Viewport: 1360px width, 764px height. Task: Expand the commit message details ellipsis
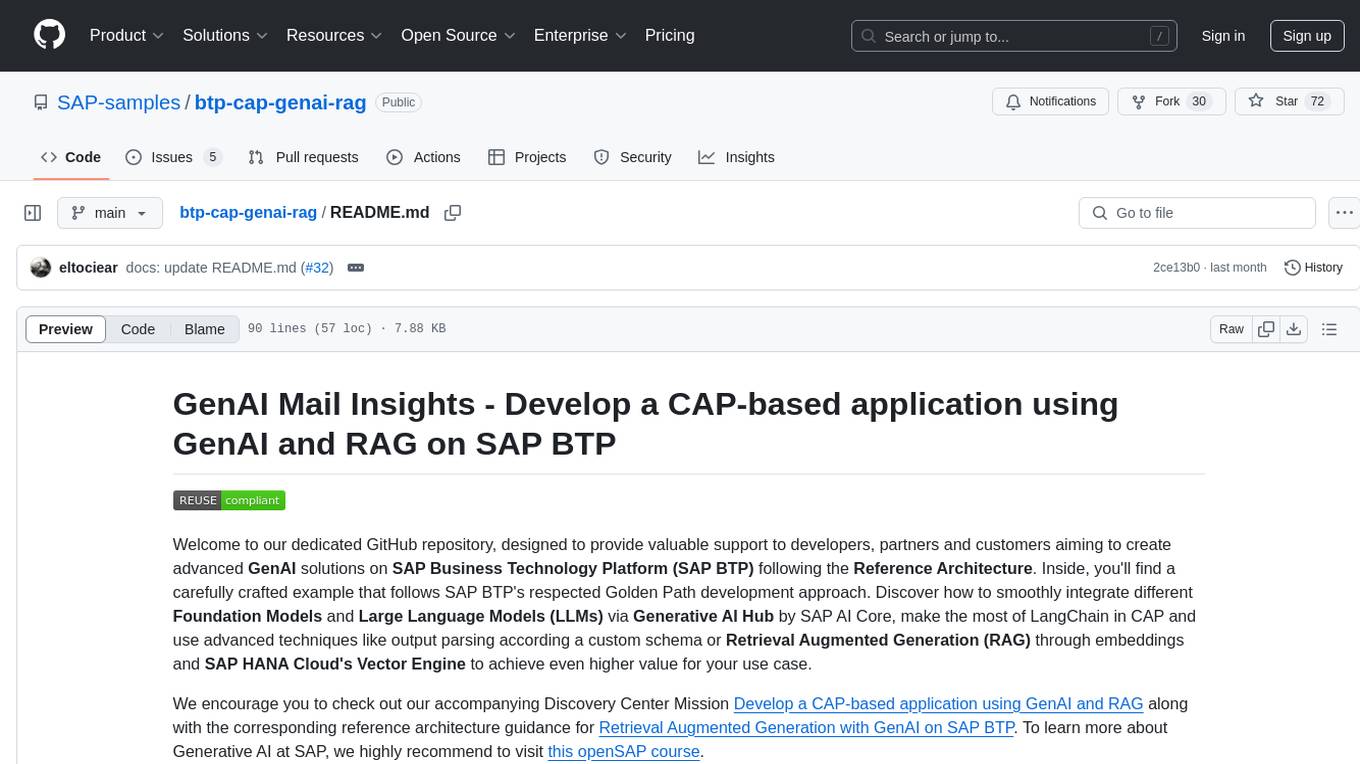[x=355, y=268]
